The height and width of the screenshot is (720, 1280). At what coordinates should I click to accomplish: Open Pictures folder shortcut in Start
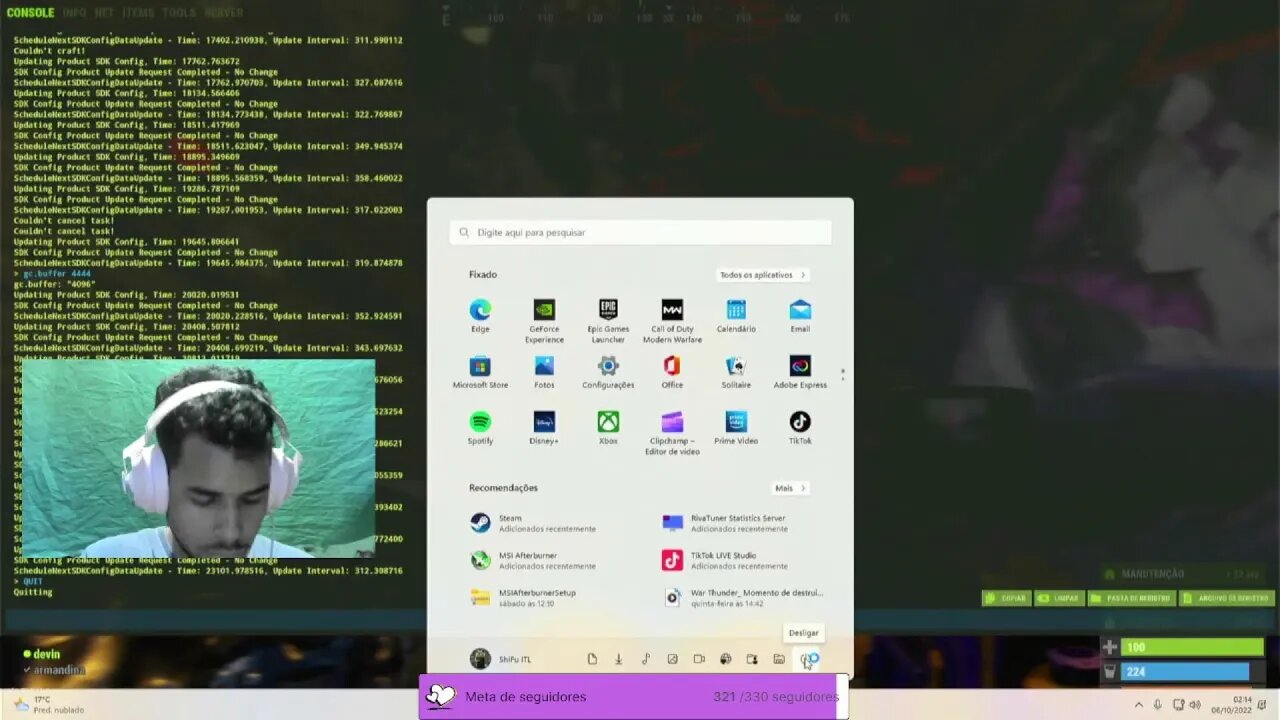(x=672, y=659)
